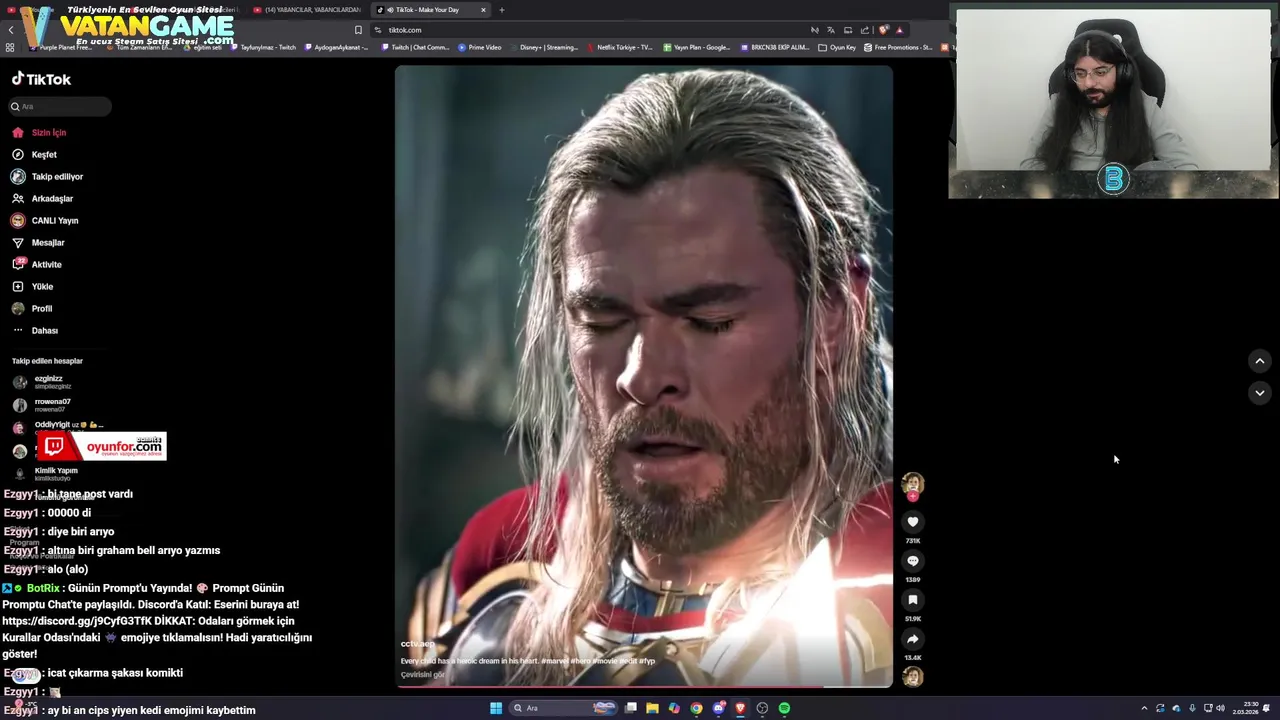Go back using browser back arrow
The height and width of the screenshot is (720, 1280).
(11, 30)
